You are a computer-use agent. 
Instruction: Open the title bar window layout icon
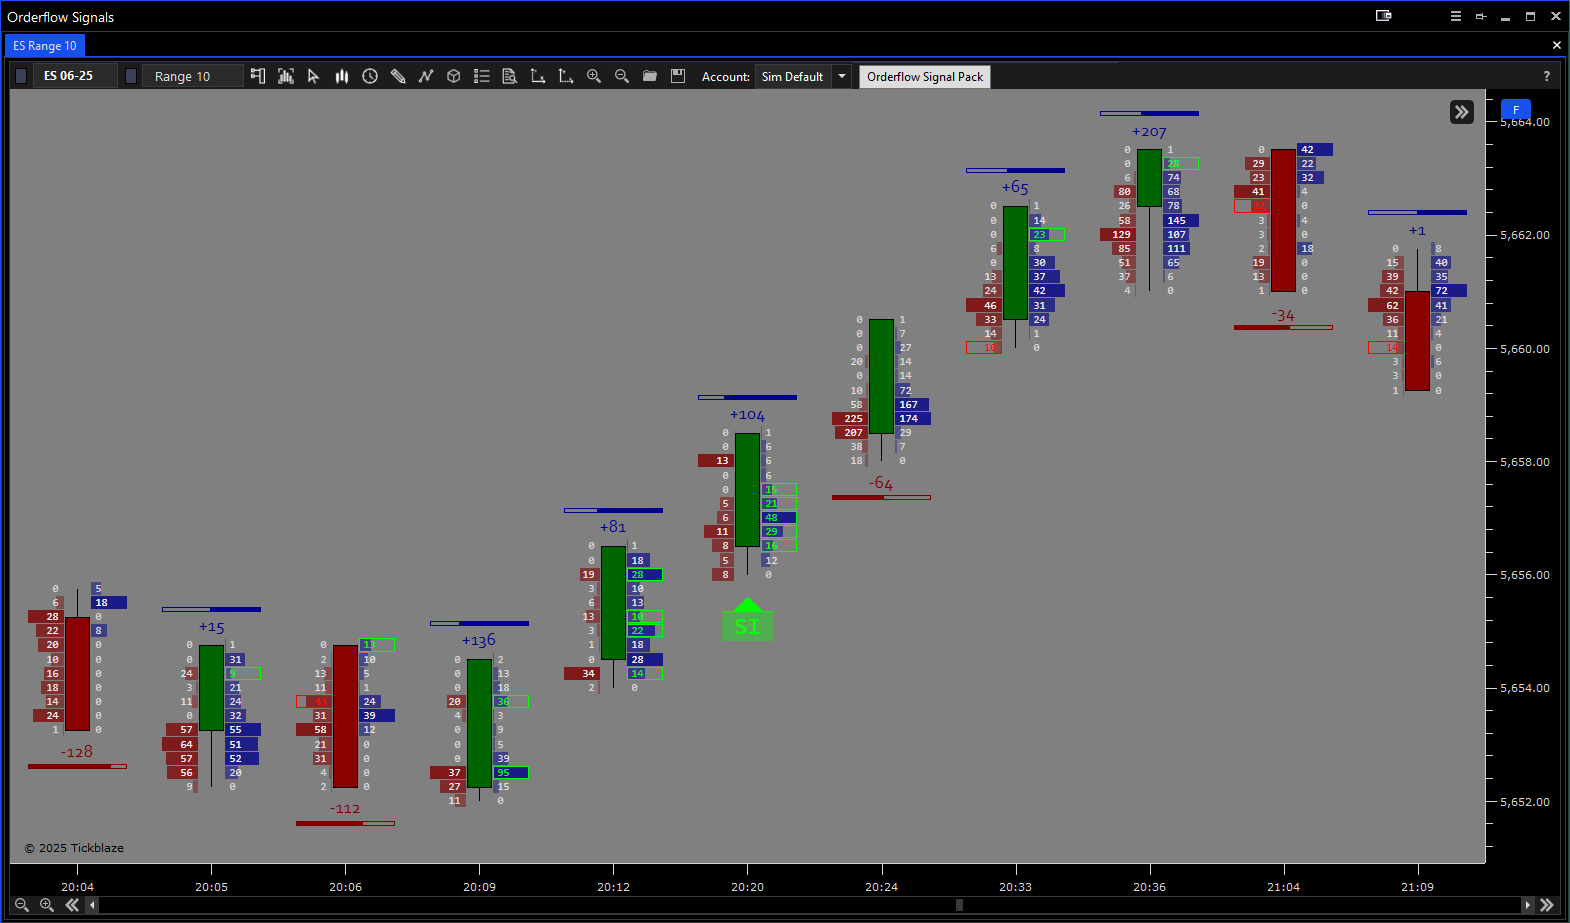coord(1384,16)
